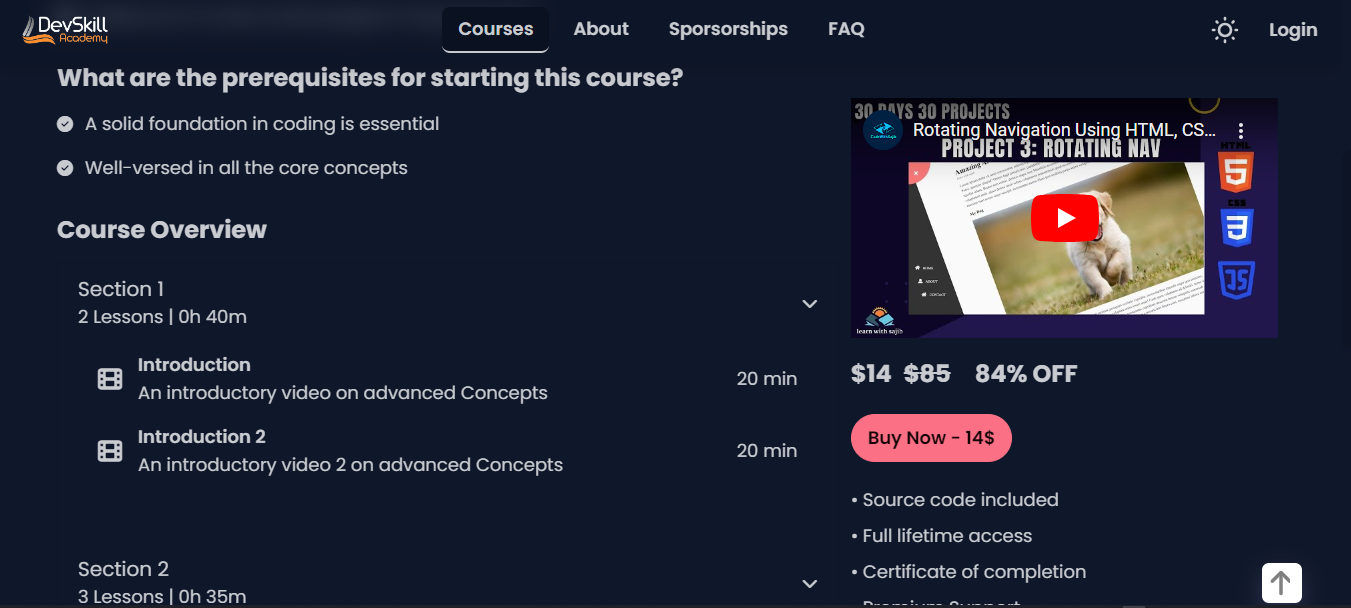Click the Buy Now - 14$ button
Screen dimensions: 1351x608
tap(931, 438)
